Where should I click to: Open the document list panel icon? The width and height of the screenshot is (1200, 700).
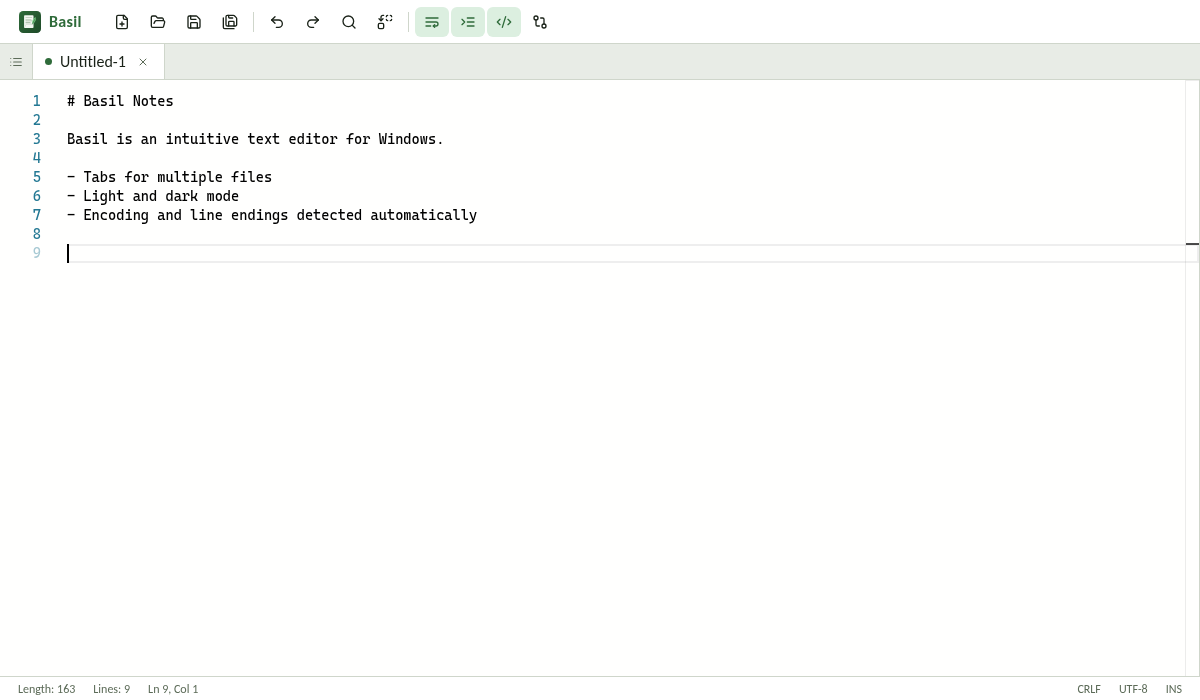click(x=16, y=62)
